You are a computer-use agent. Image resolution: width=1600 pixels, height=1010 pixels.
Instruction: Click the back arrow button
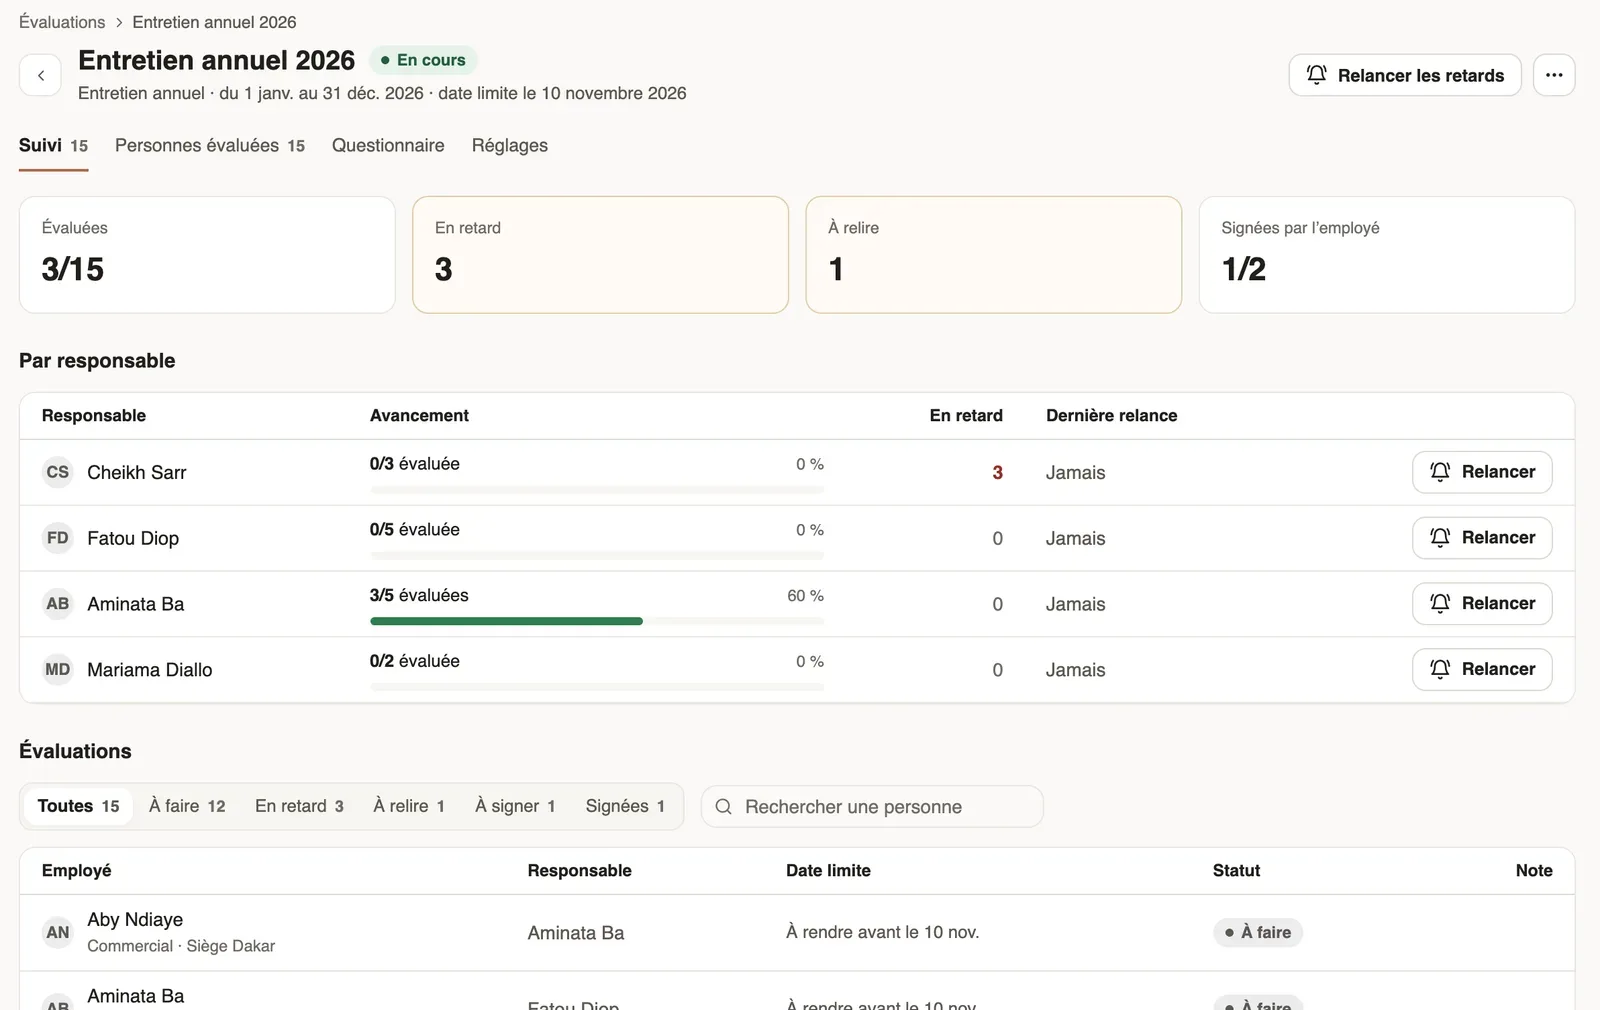[x=41, y=75]
